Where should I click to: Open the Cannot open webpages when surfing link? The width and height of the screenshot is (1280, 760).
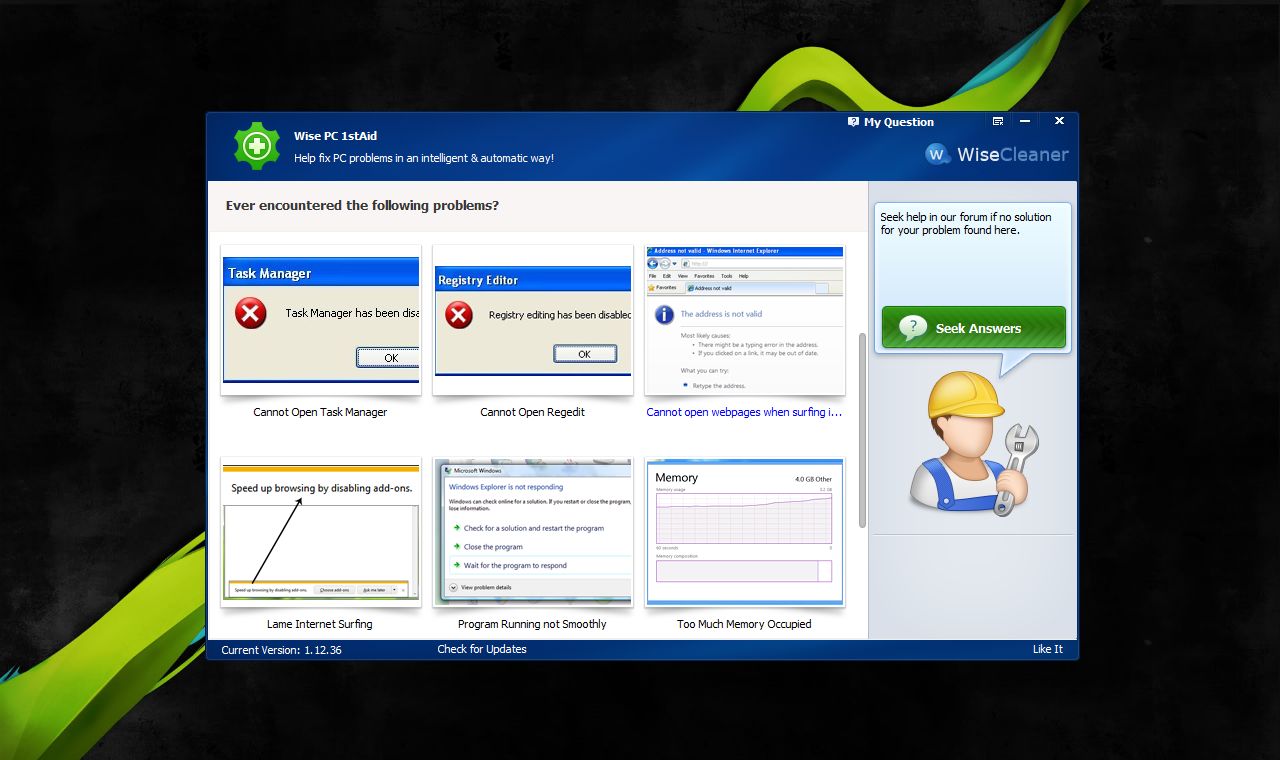(x=744, y=411)
